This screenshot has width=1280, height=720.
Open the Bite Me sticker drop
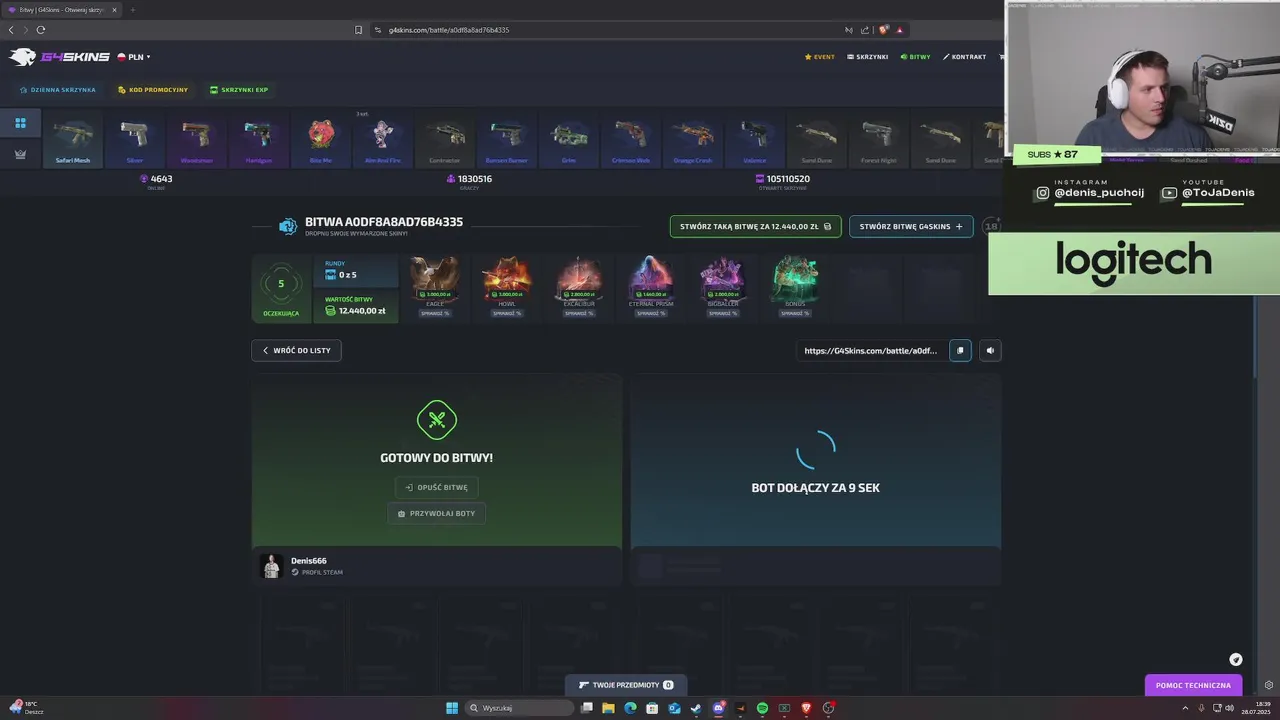tap(321, 140)
